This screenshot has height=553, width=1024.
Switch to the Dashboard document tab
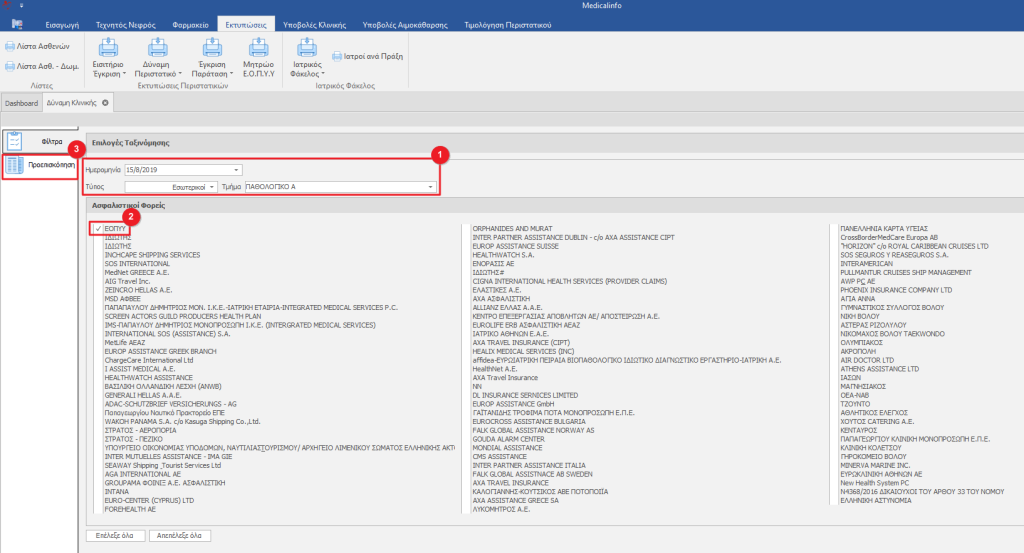pos(20,103)
